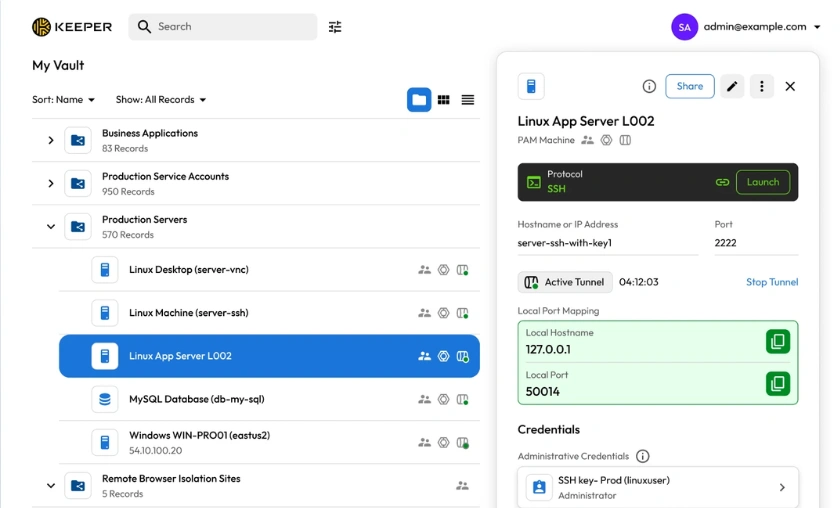Click the Search input field
The height and width of the screenshot is (508, 840).
point(223,26)
